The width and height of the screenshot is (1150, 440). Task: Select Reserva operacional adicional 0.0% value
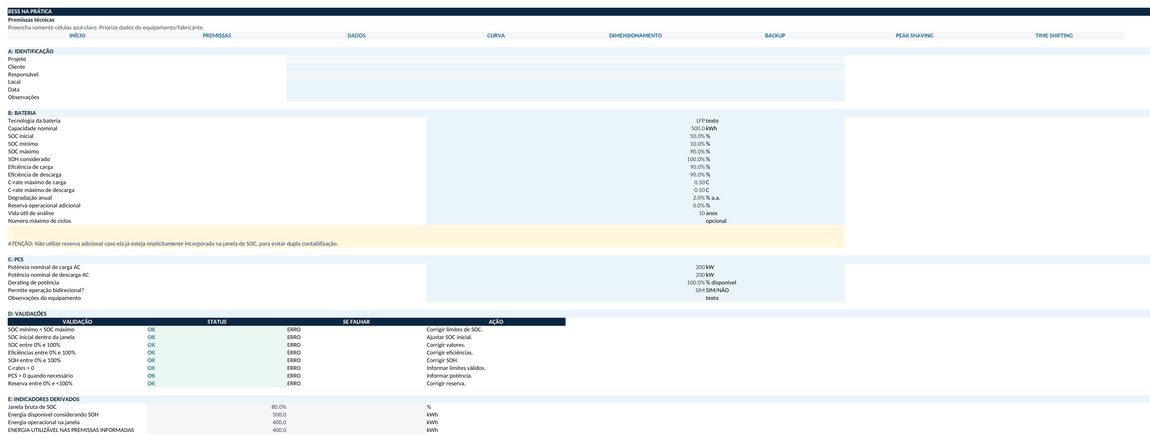698,205
